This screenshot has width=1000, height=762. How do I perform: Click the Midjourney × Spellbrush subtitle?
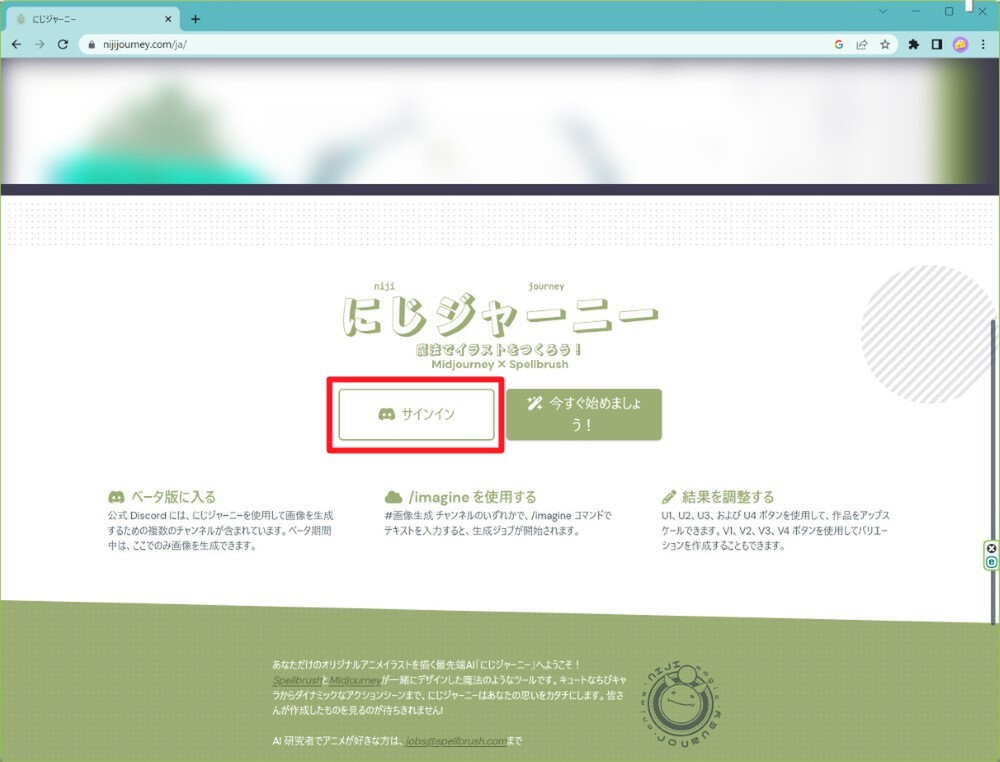[500, 364]
